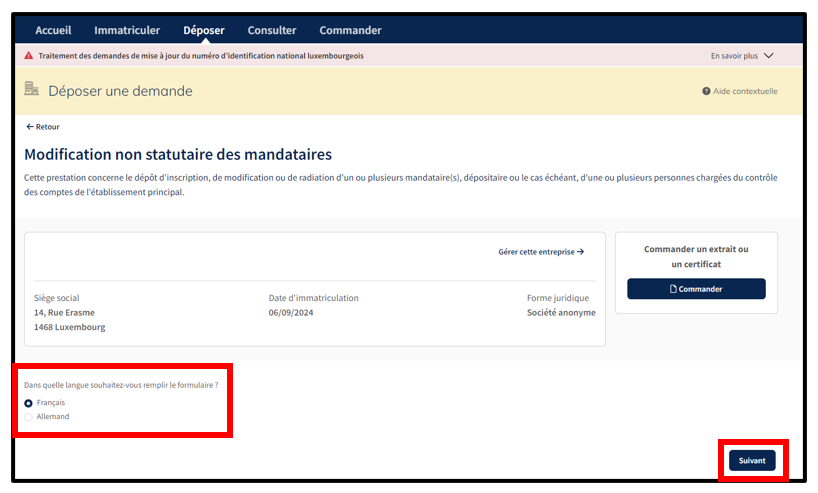Open the Gérer cette entreprise link
The height and width of the screenshot is (493, 818).
click(537, 252)
